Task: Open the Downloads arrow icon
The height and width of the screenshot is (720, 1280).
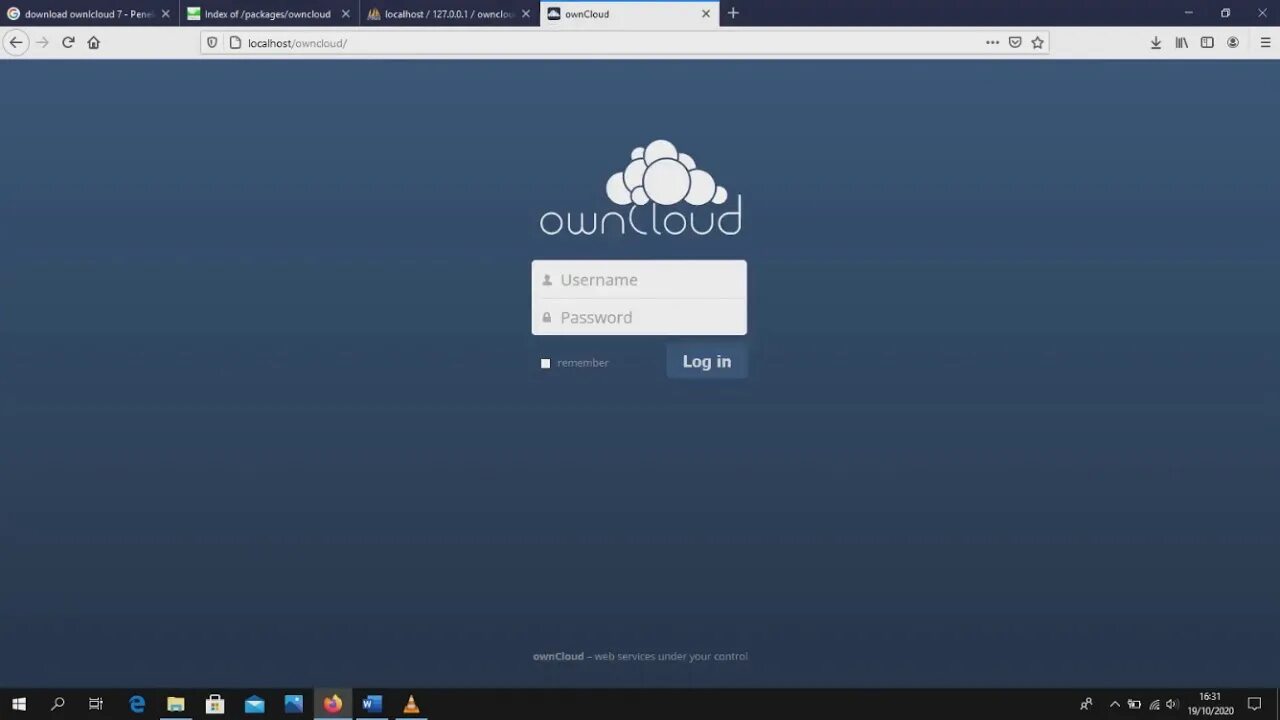Action: [1156, 43]
